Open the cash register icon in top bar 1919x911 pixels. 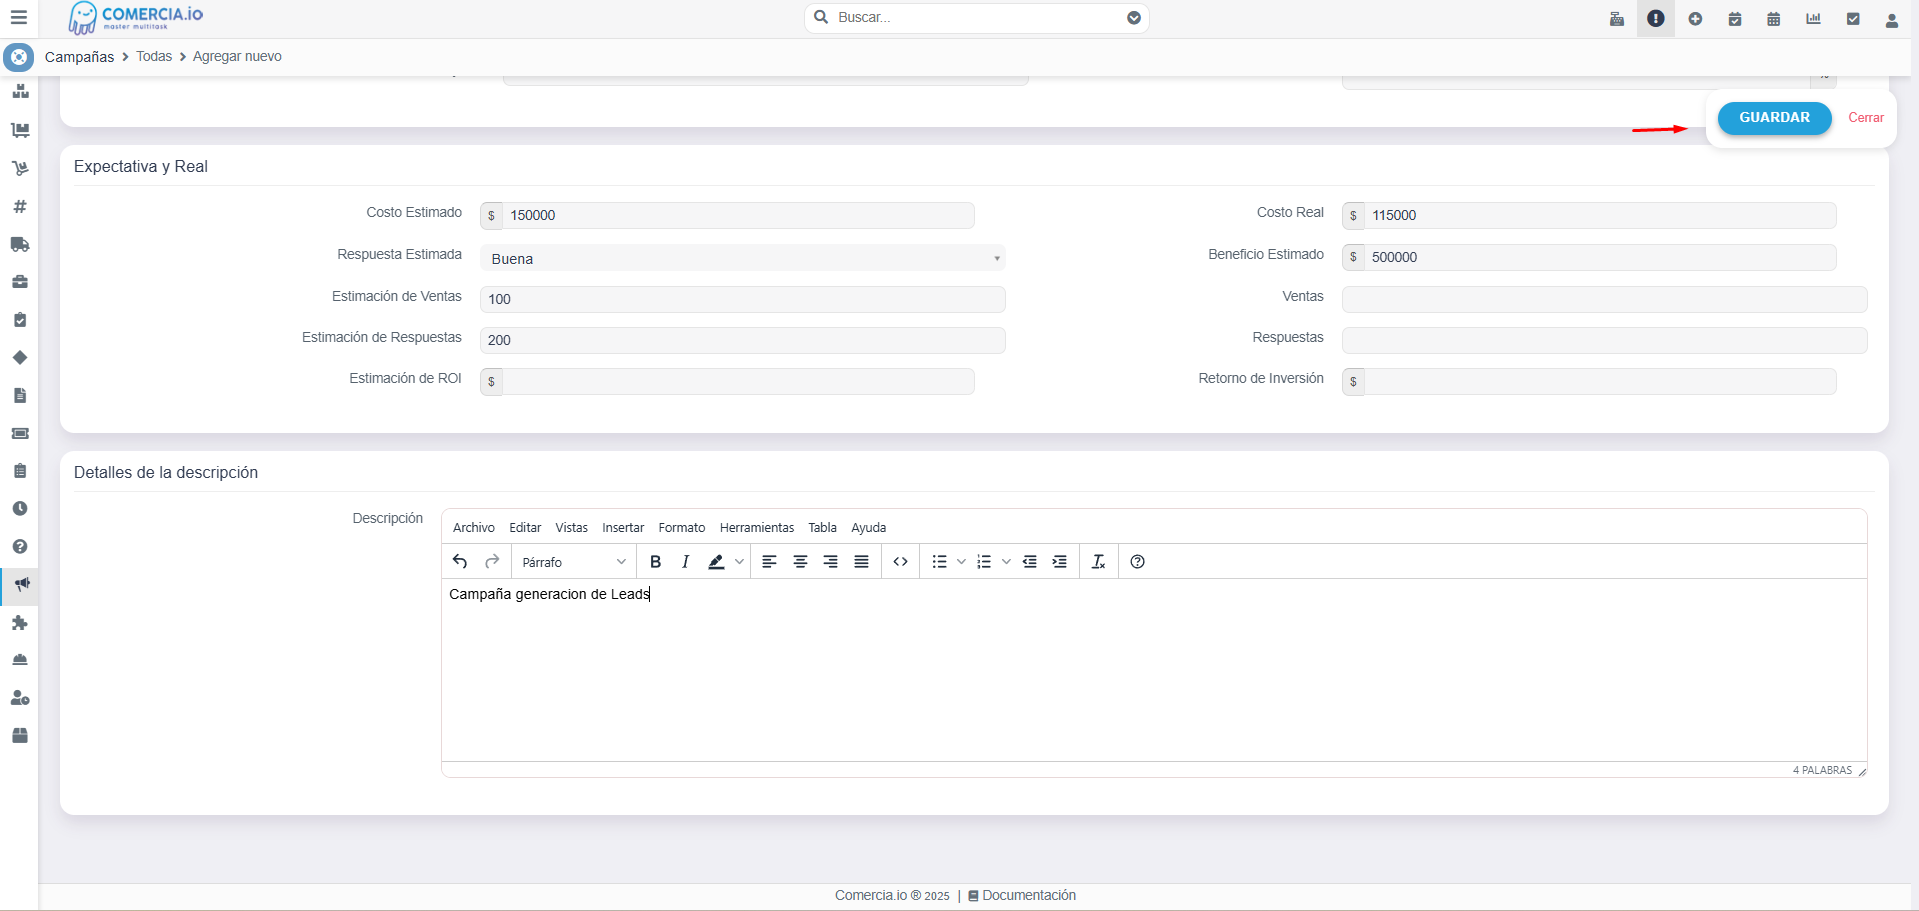(x=1616, y=19)
